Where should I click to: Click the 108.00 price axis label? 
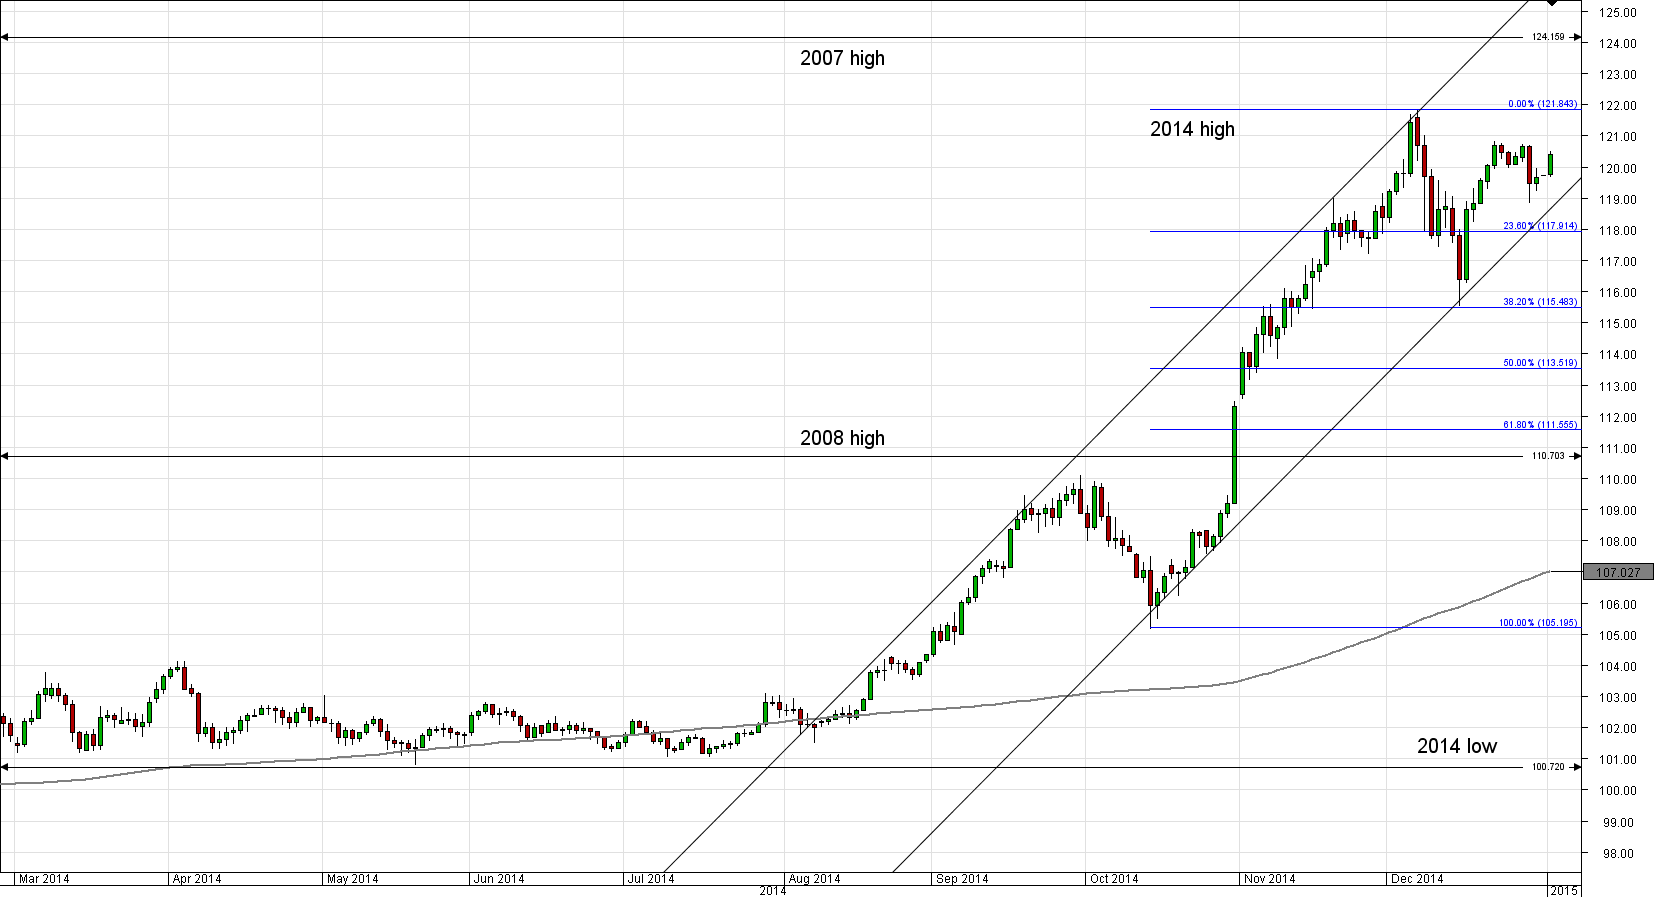point(1617,542)
